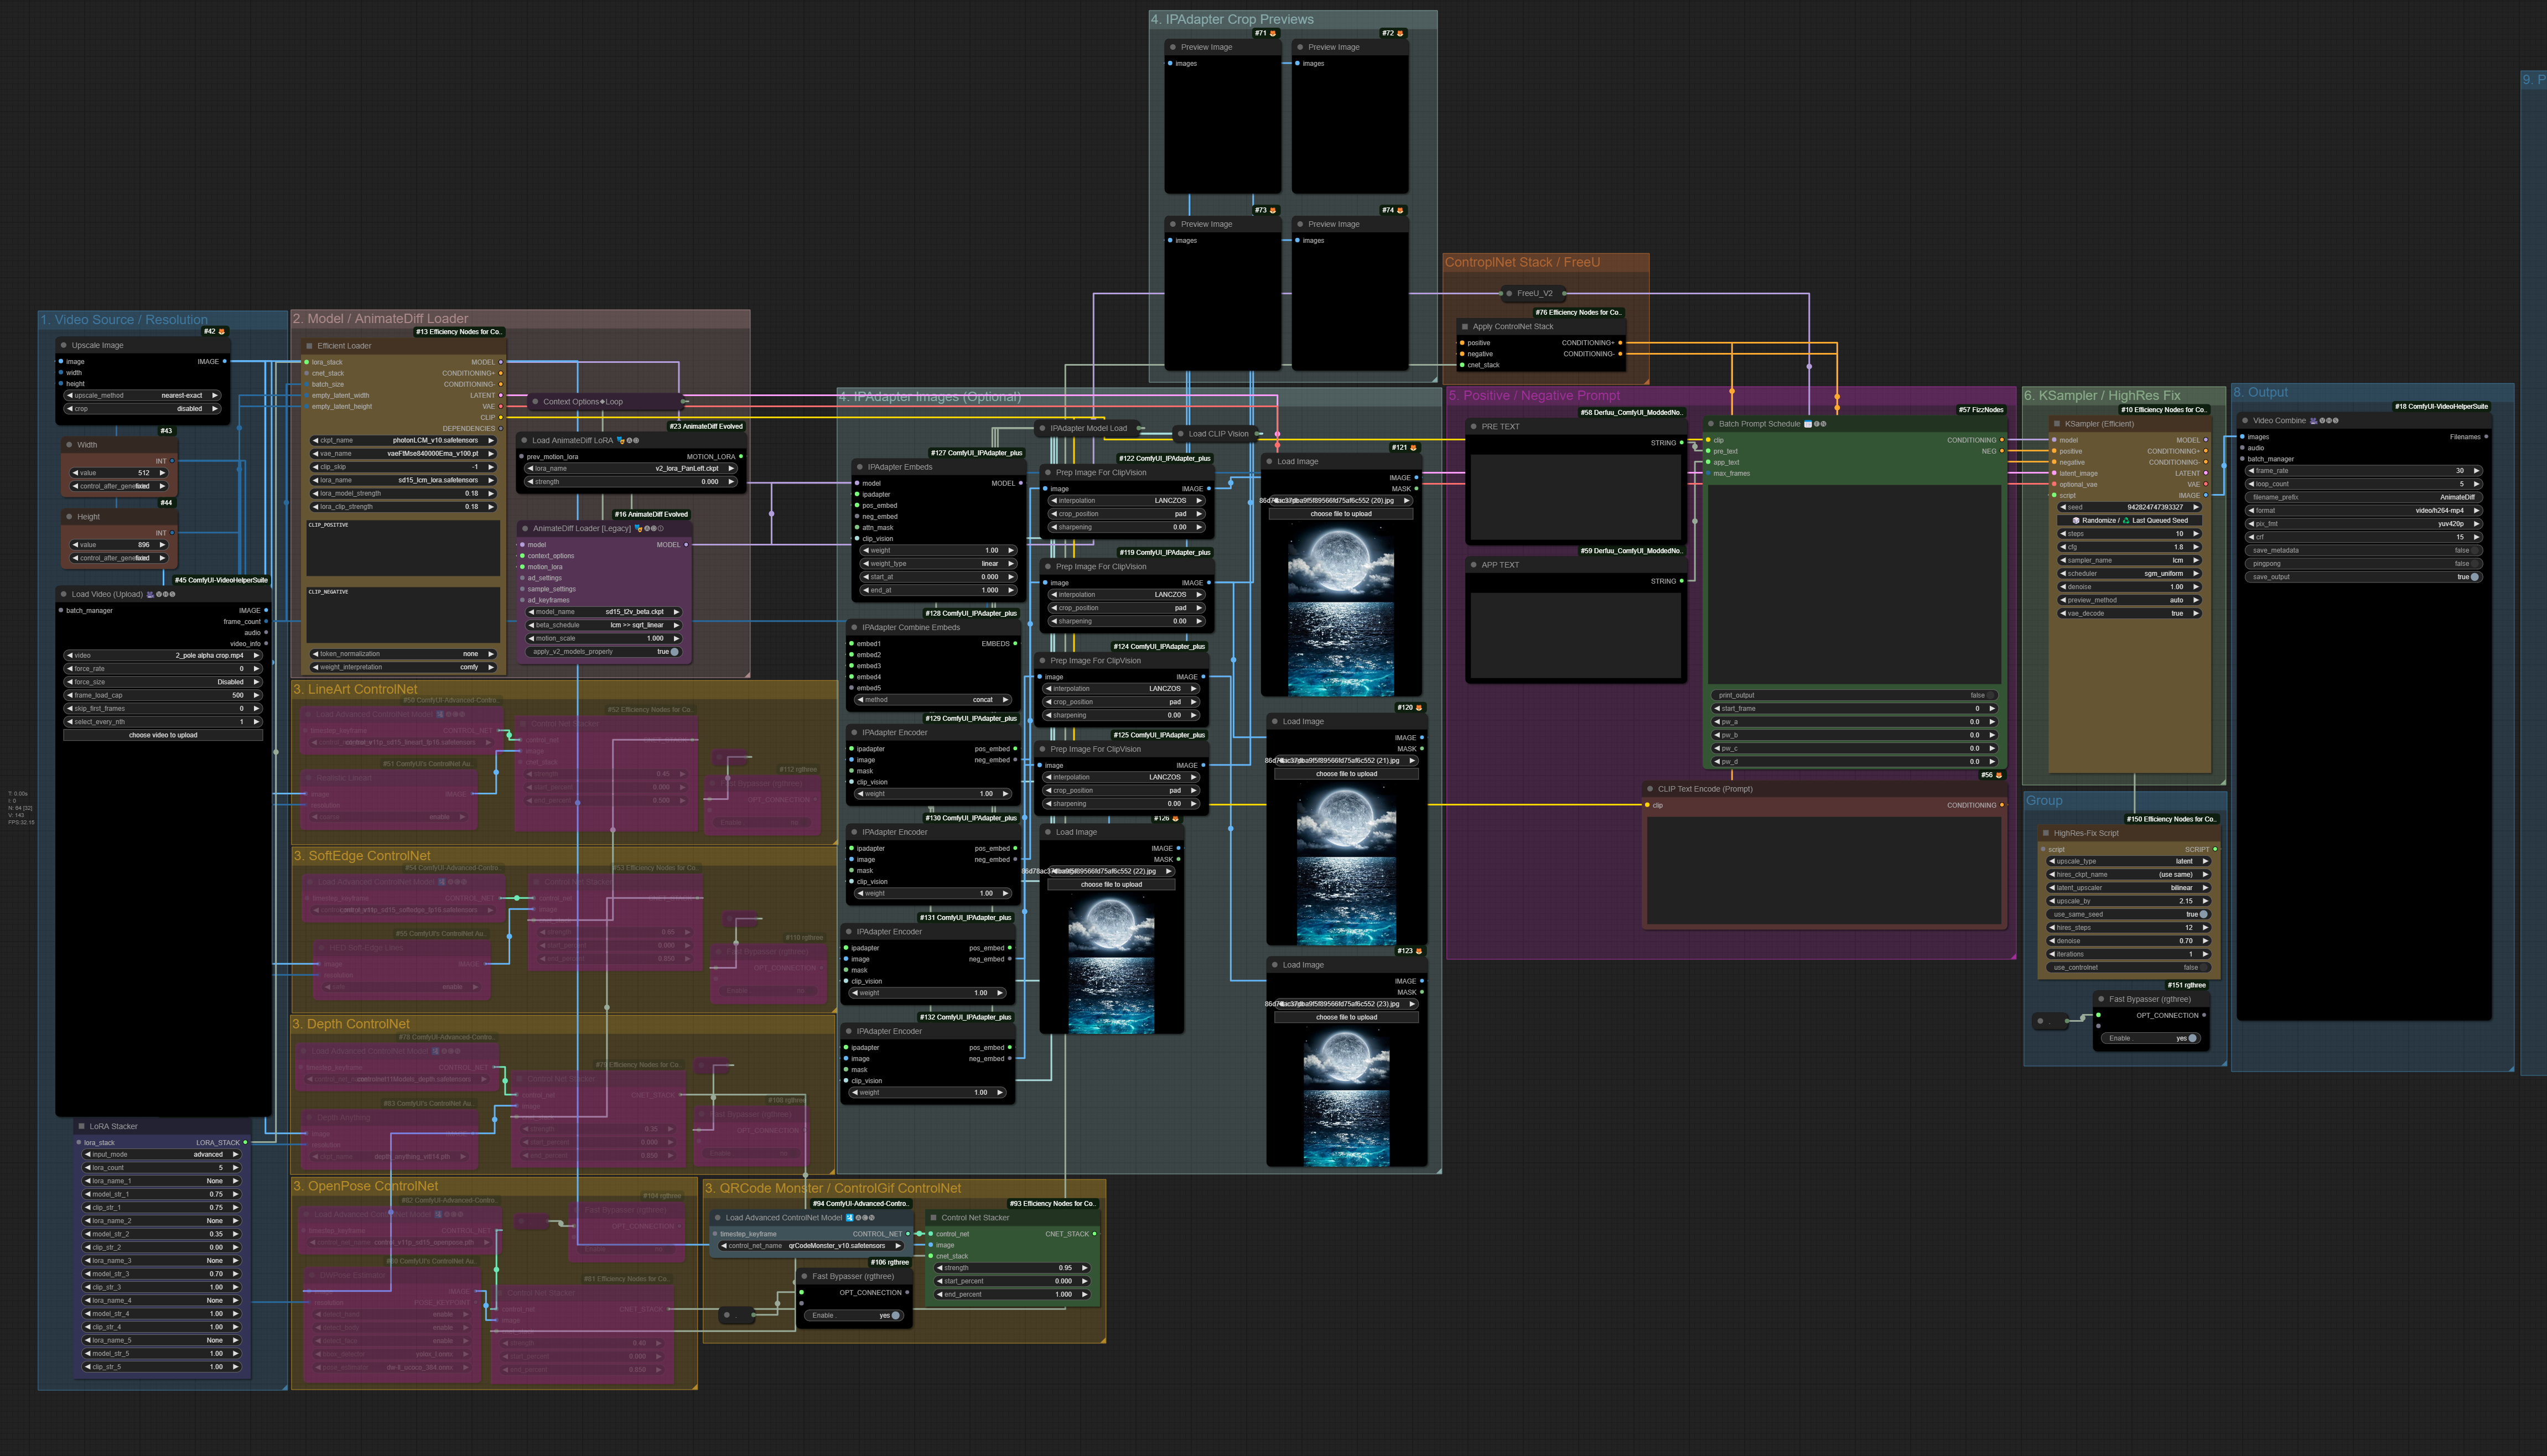This screenshot has height=1456, width=2547.
Task: Click the CLIP Text Encode (Prompt) text area
Action: click(1824, 870)
